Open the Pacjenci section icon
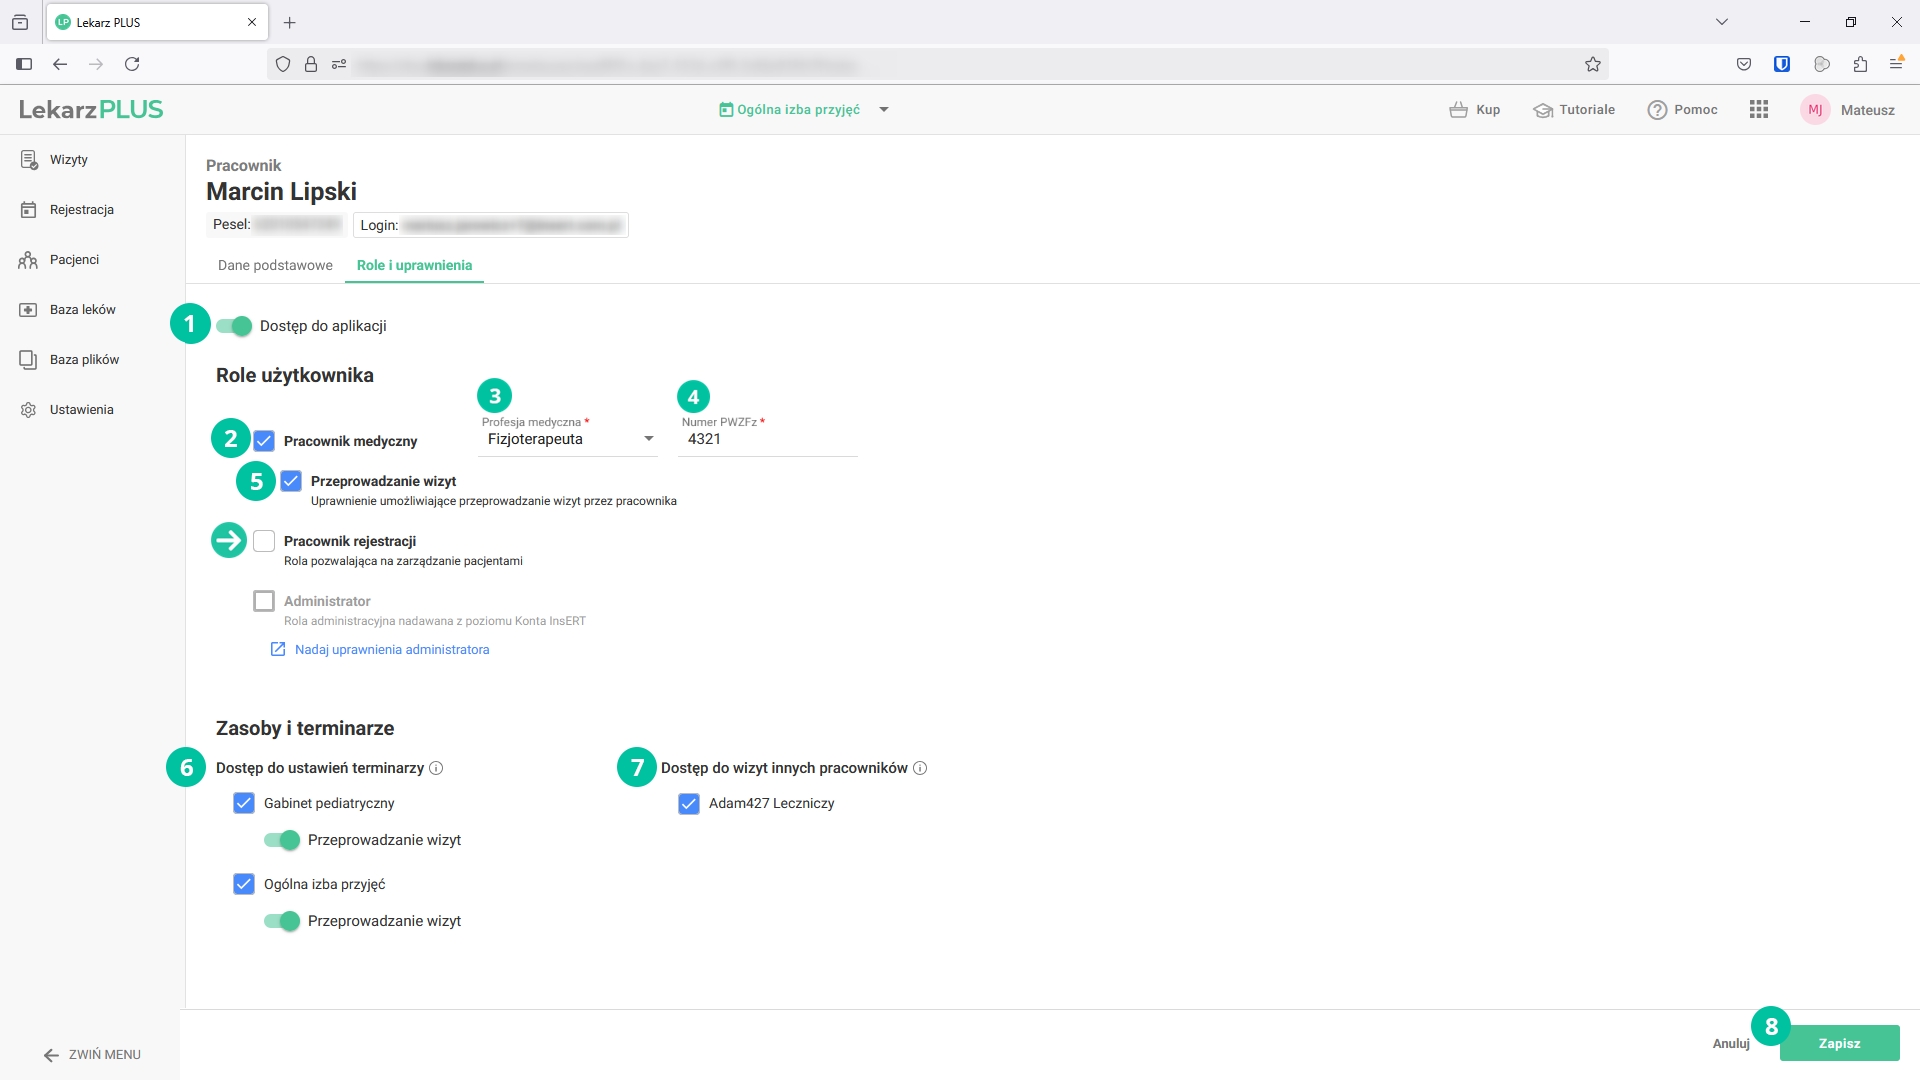This screenshot has width=1920, height=1080. click(x=28, y=260)
